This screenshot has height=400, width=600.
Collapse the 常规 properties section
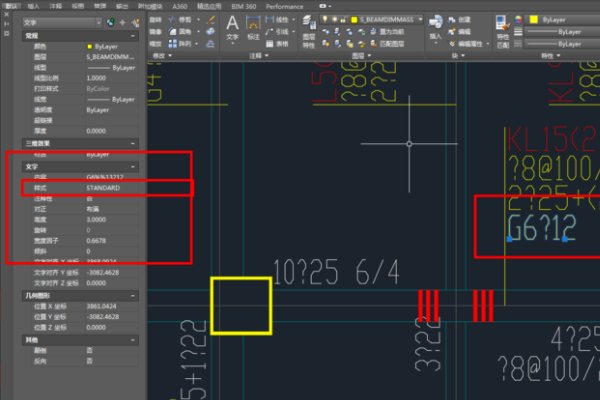[133, 36]
